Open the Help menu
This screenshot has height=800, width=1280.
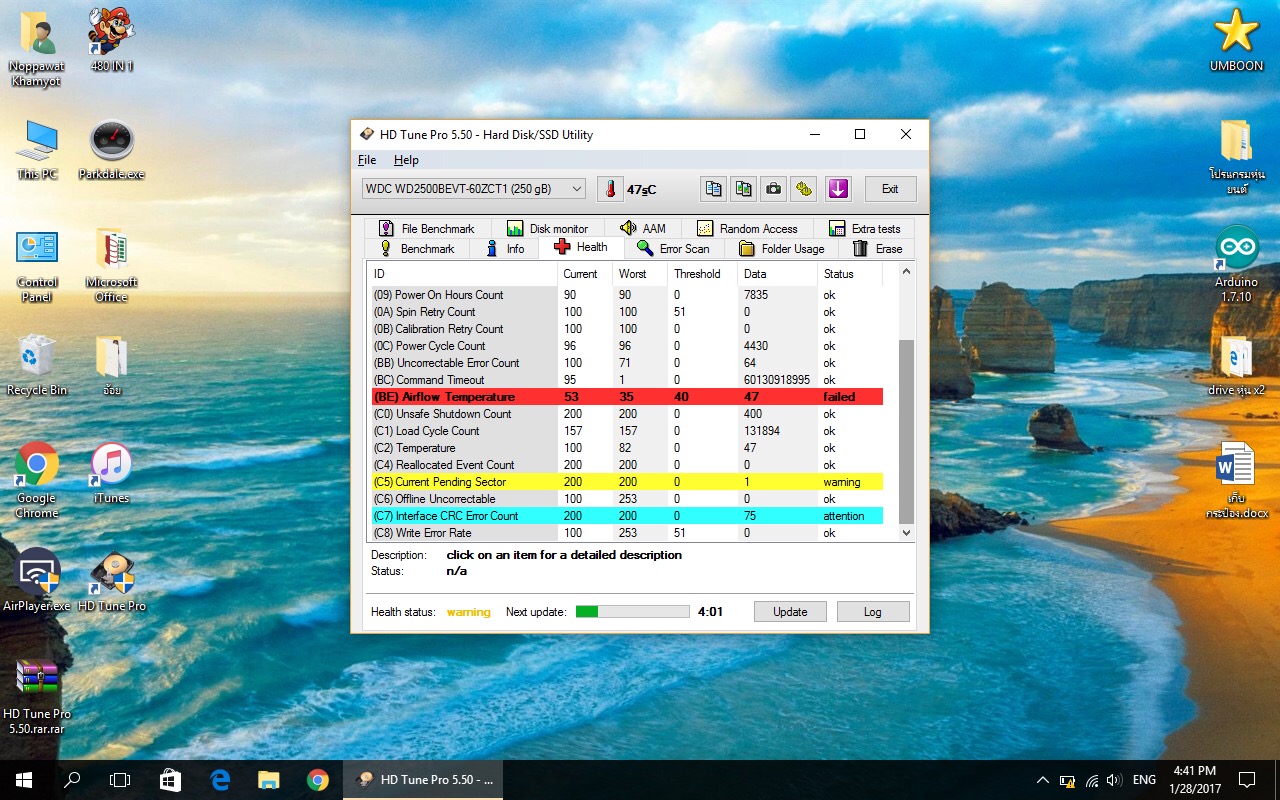coord(406,160)
